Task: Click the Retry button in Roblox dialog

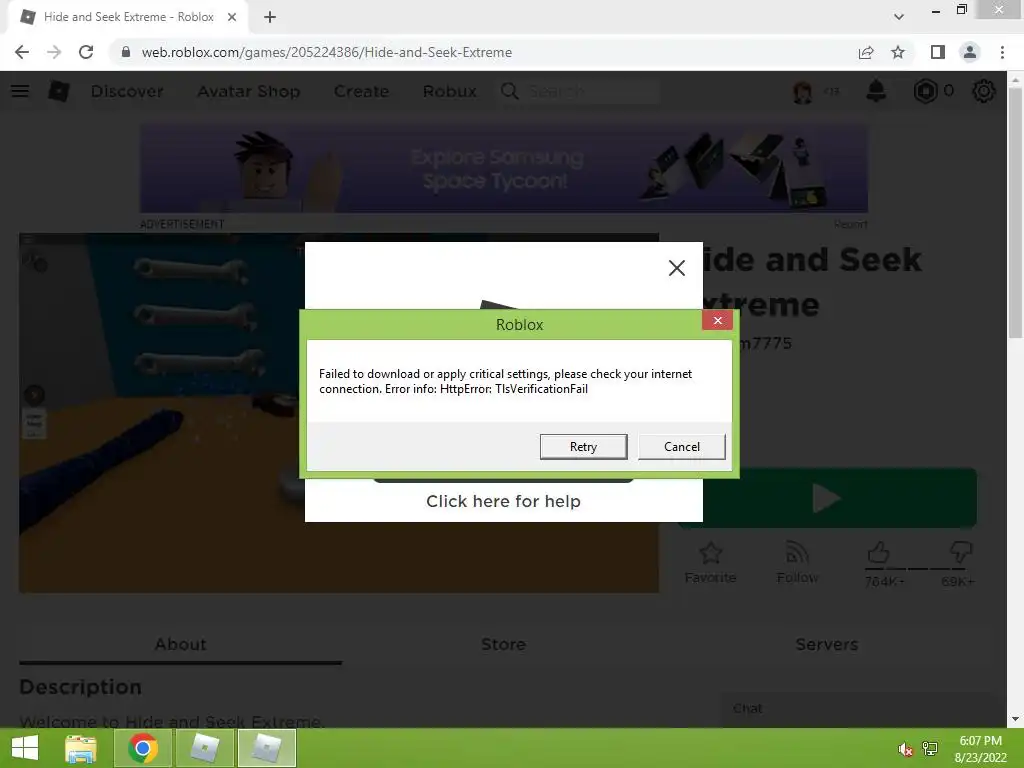Action: pyautogui.click(x=583, y=447)
